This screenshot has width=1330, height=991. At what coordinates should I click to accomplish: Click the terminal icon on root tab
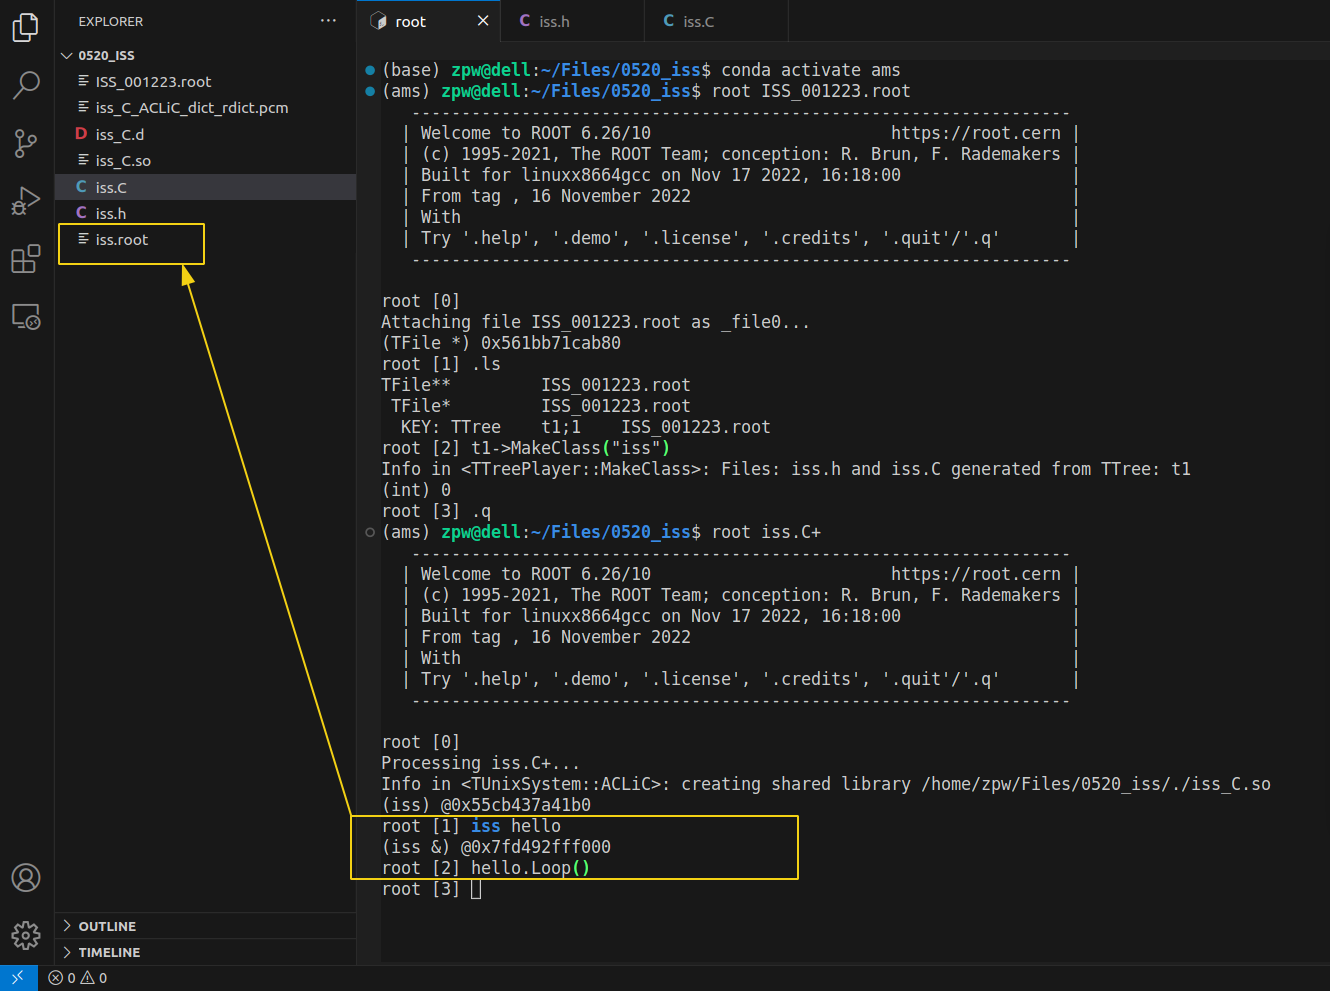[378, 21]
